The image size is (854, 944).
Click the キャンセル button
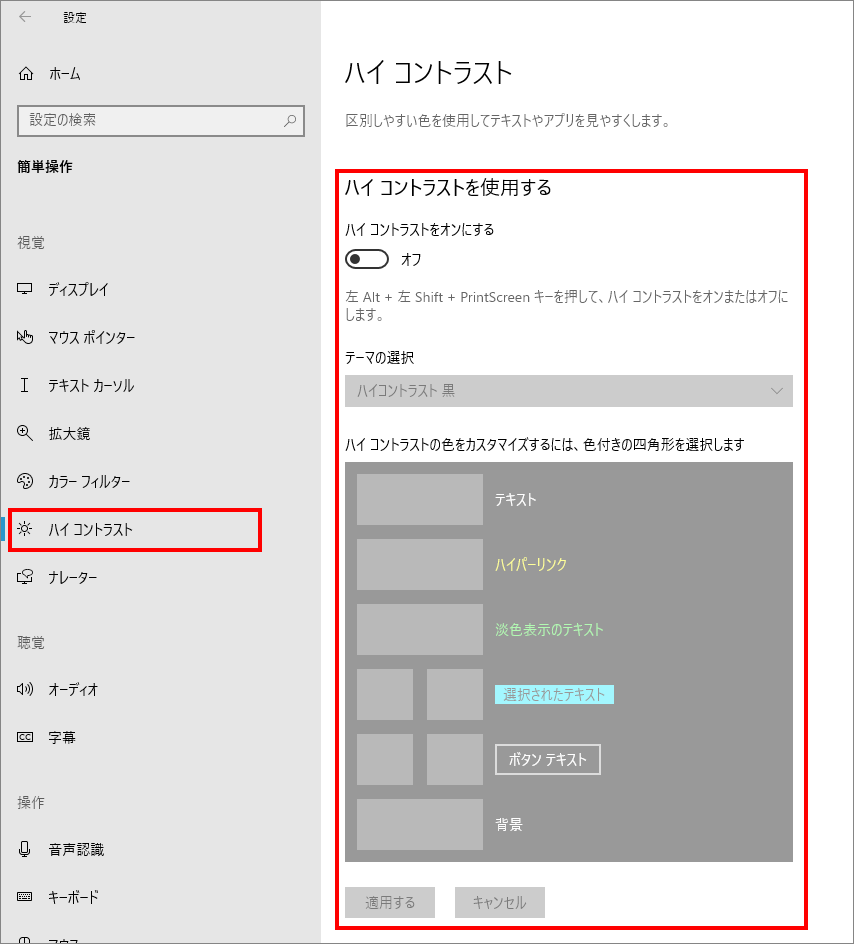(x=500, y=902)
